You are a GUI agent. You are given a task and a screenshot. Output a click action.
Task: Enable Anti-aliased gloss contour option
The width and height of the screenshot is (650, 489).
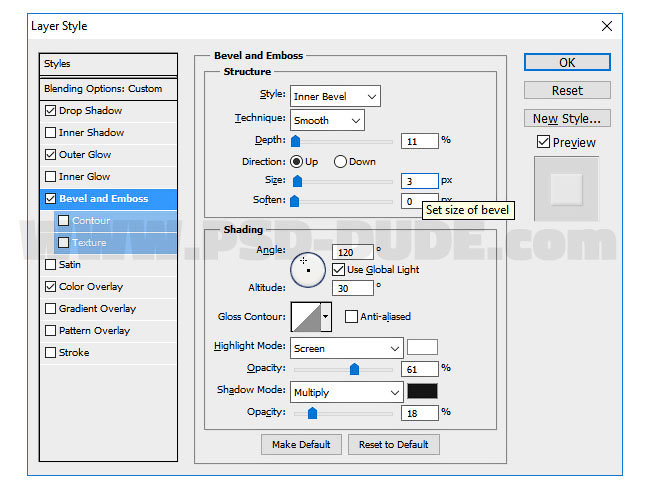(x=351, y=317)
